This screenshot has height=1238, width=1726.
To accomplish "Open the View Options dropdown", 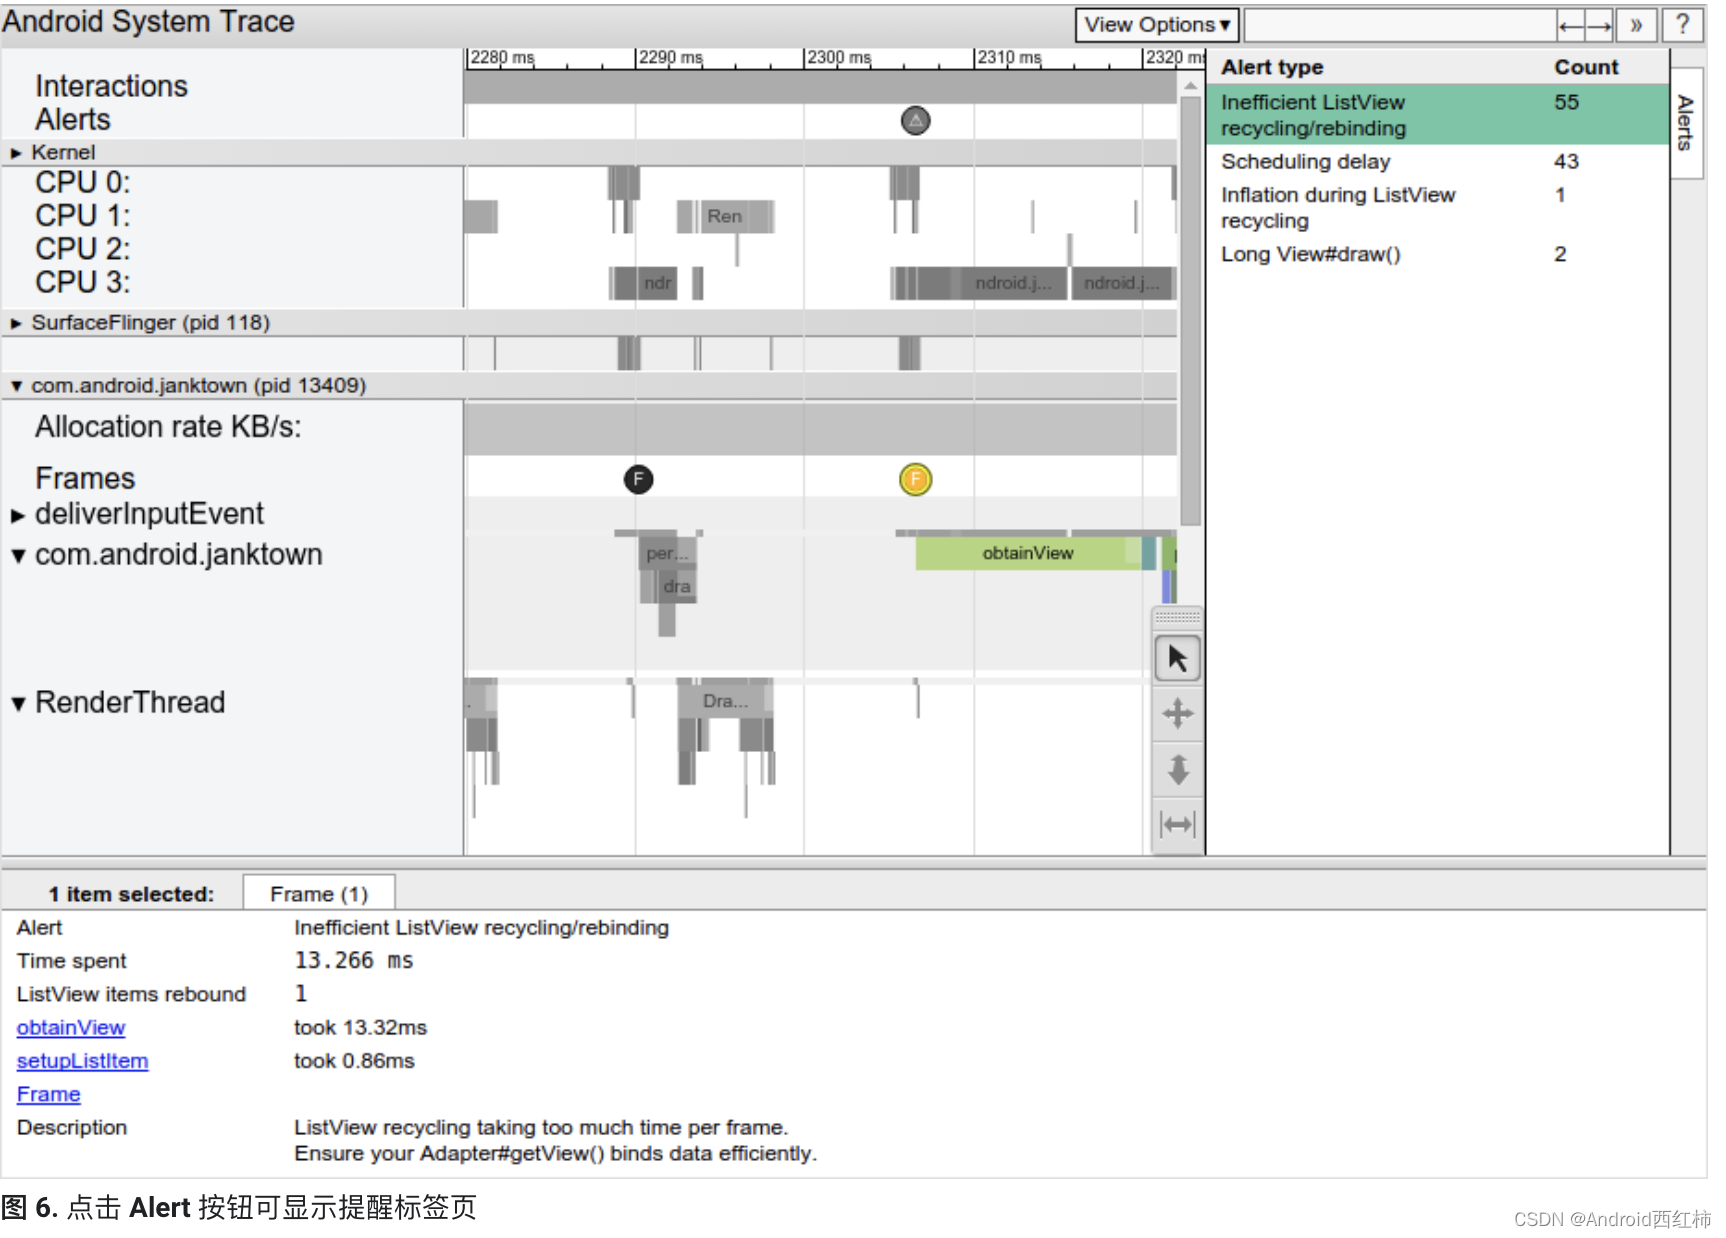I will tap(1156, 25).
